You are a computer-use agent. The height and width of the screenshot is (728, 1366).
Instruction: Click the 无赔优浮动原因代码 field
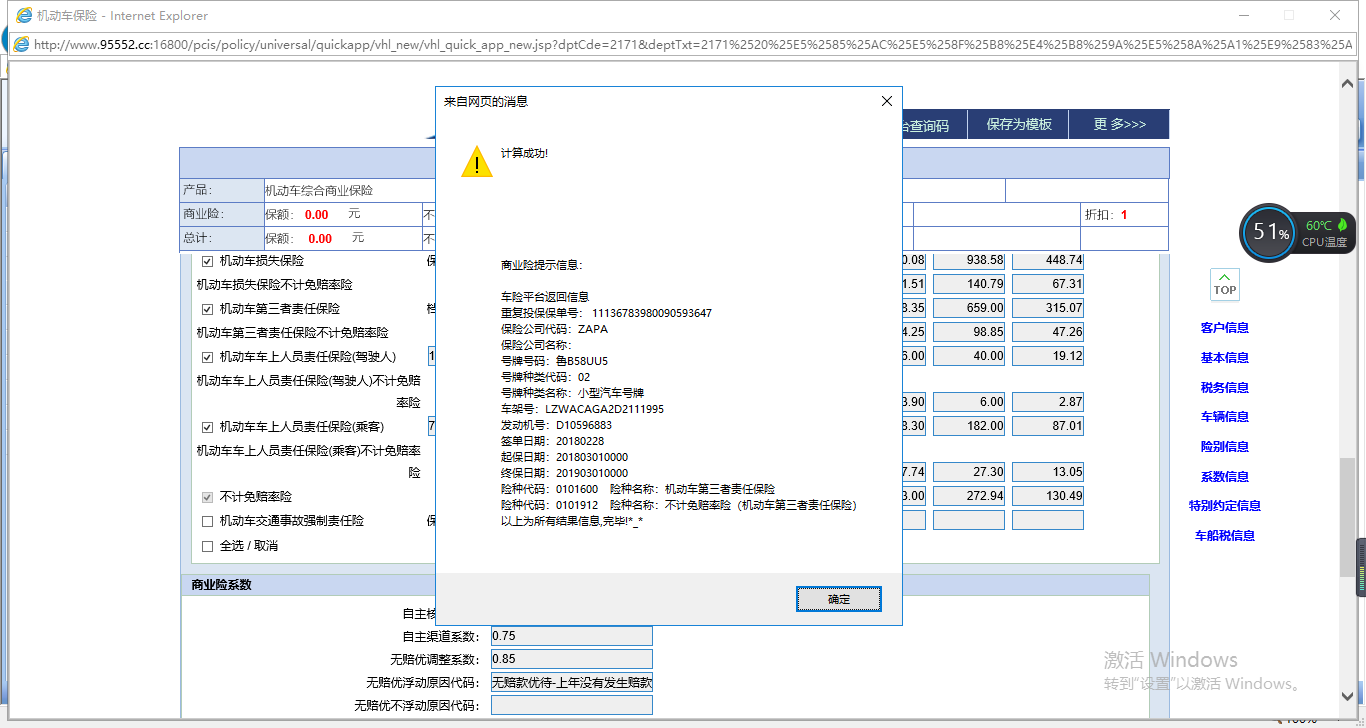(x=571, y=683)
